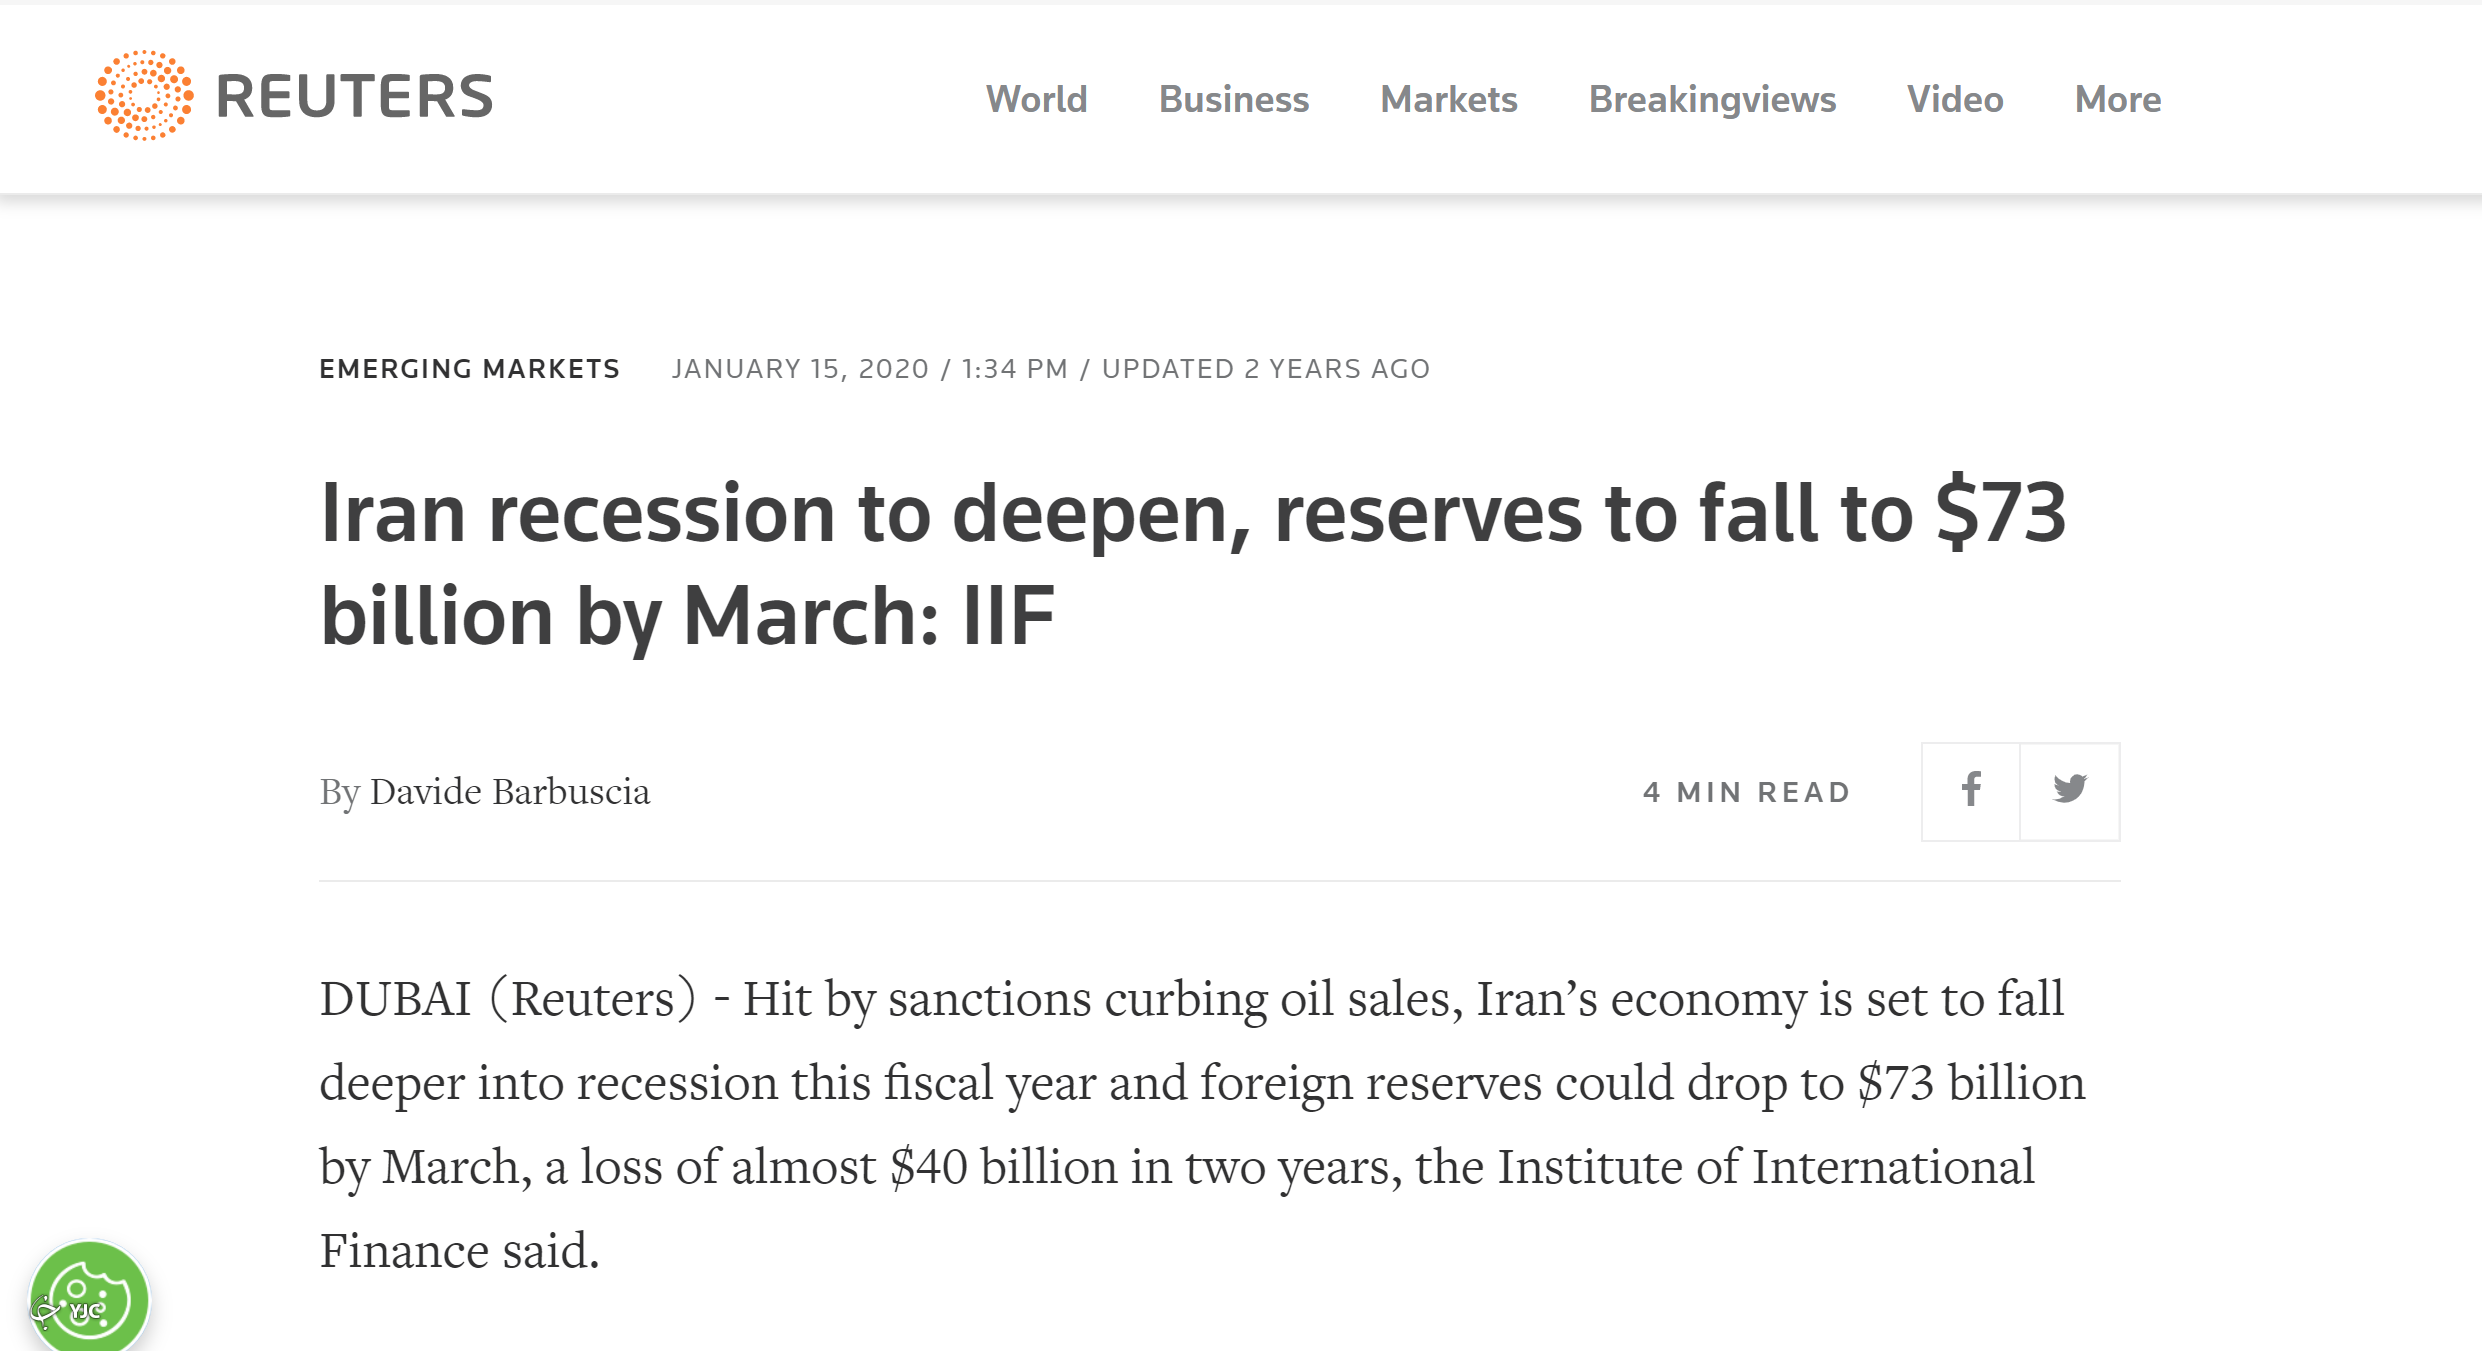Share article on Facebook
2482x1351 pixels.
tap(1970, 791)
